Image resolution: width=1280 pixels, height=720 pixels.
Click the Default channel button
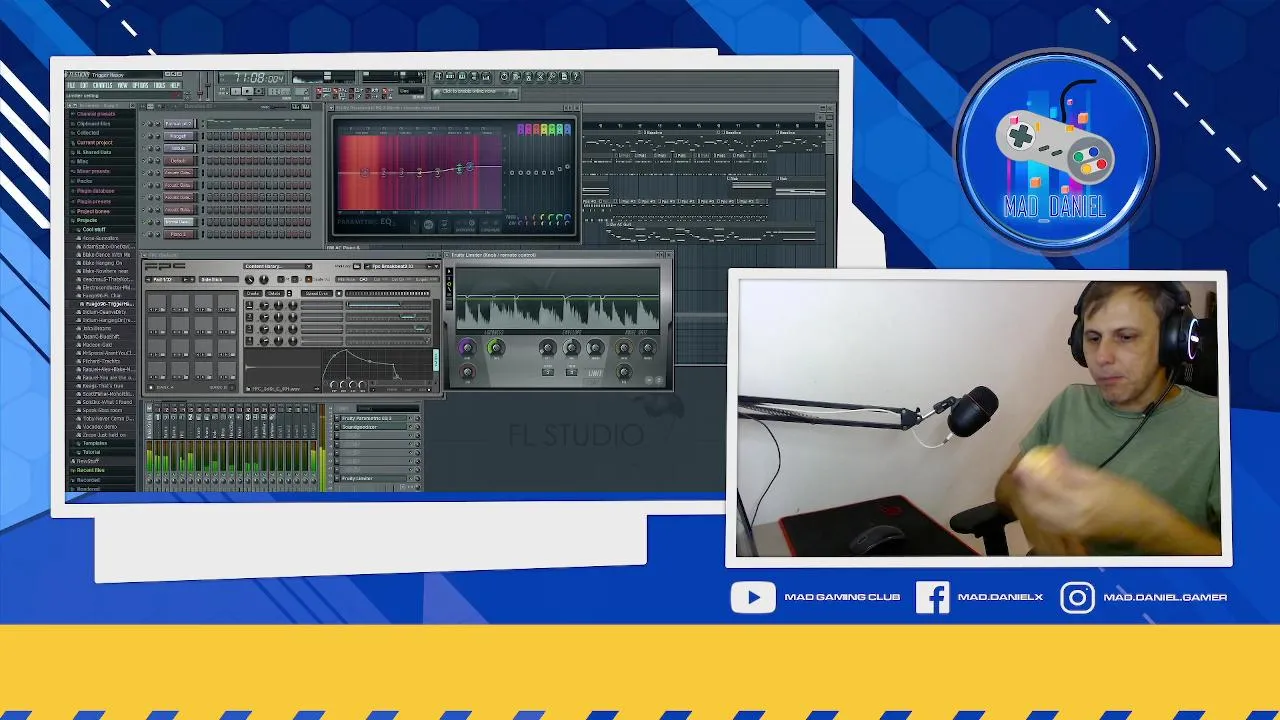click(178, 161)
